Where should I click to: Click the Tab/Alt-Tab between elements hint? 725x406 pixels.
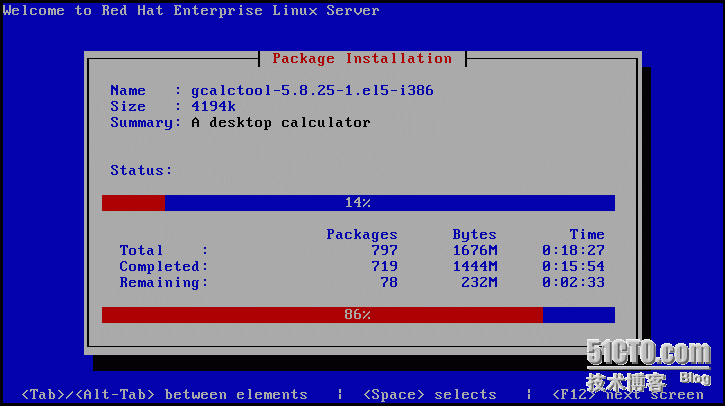165,394
